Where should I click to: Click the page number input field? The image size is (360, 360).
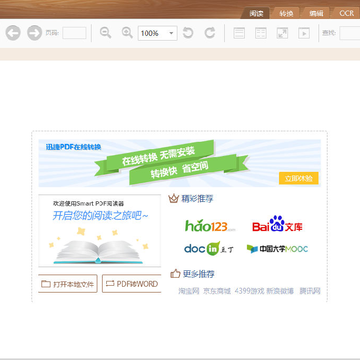click(74, 33)
